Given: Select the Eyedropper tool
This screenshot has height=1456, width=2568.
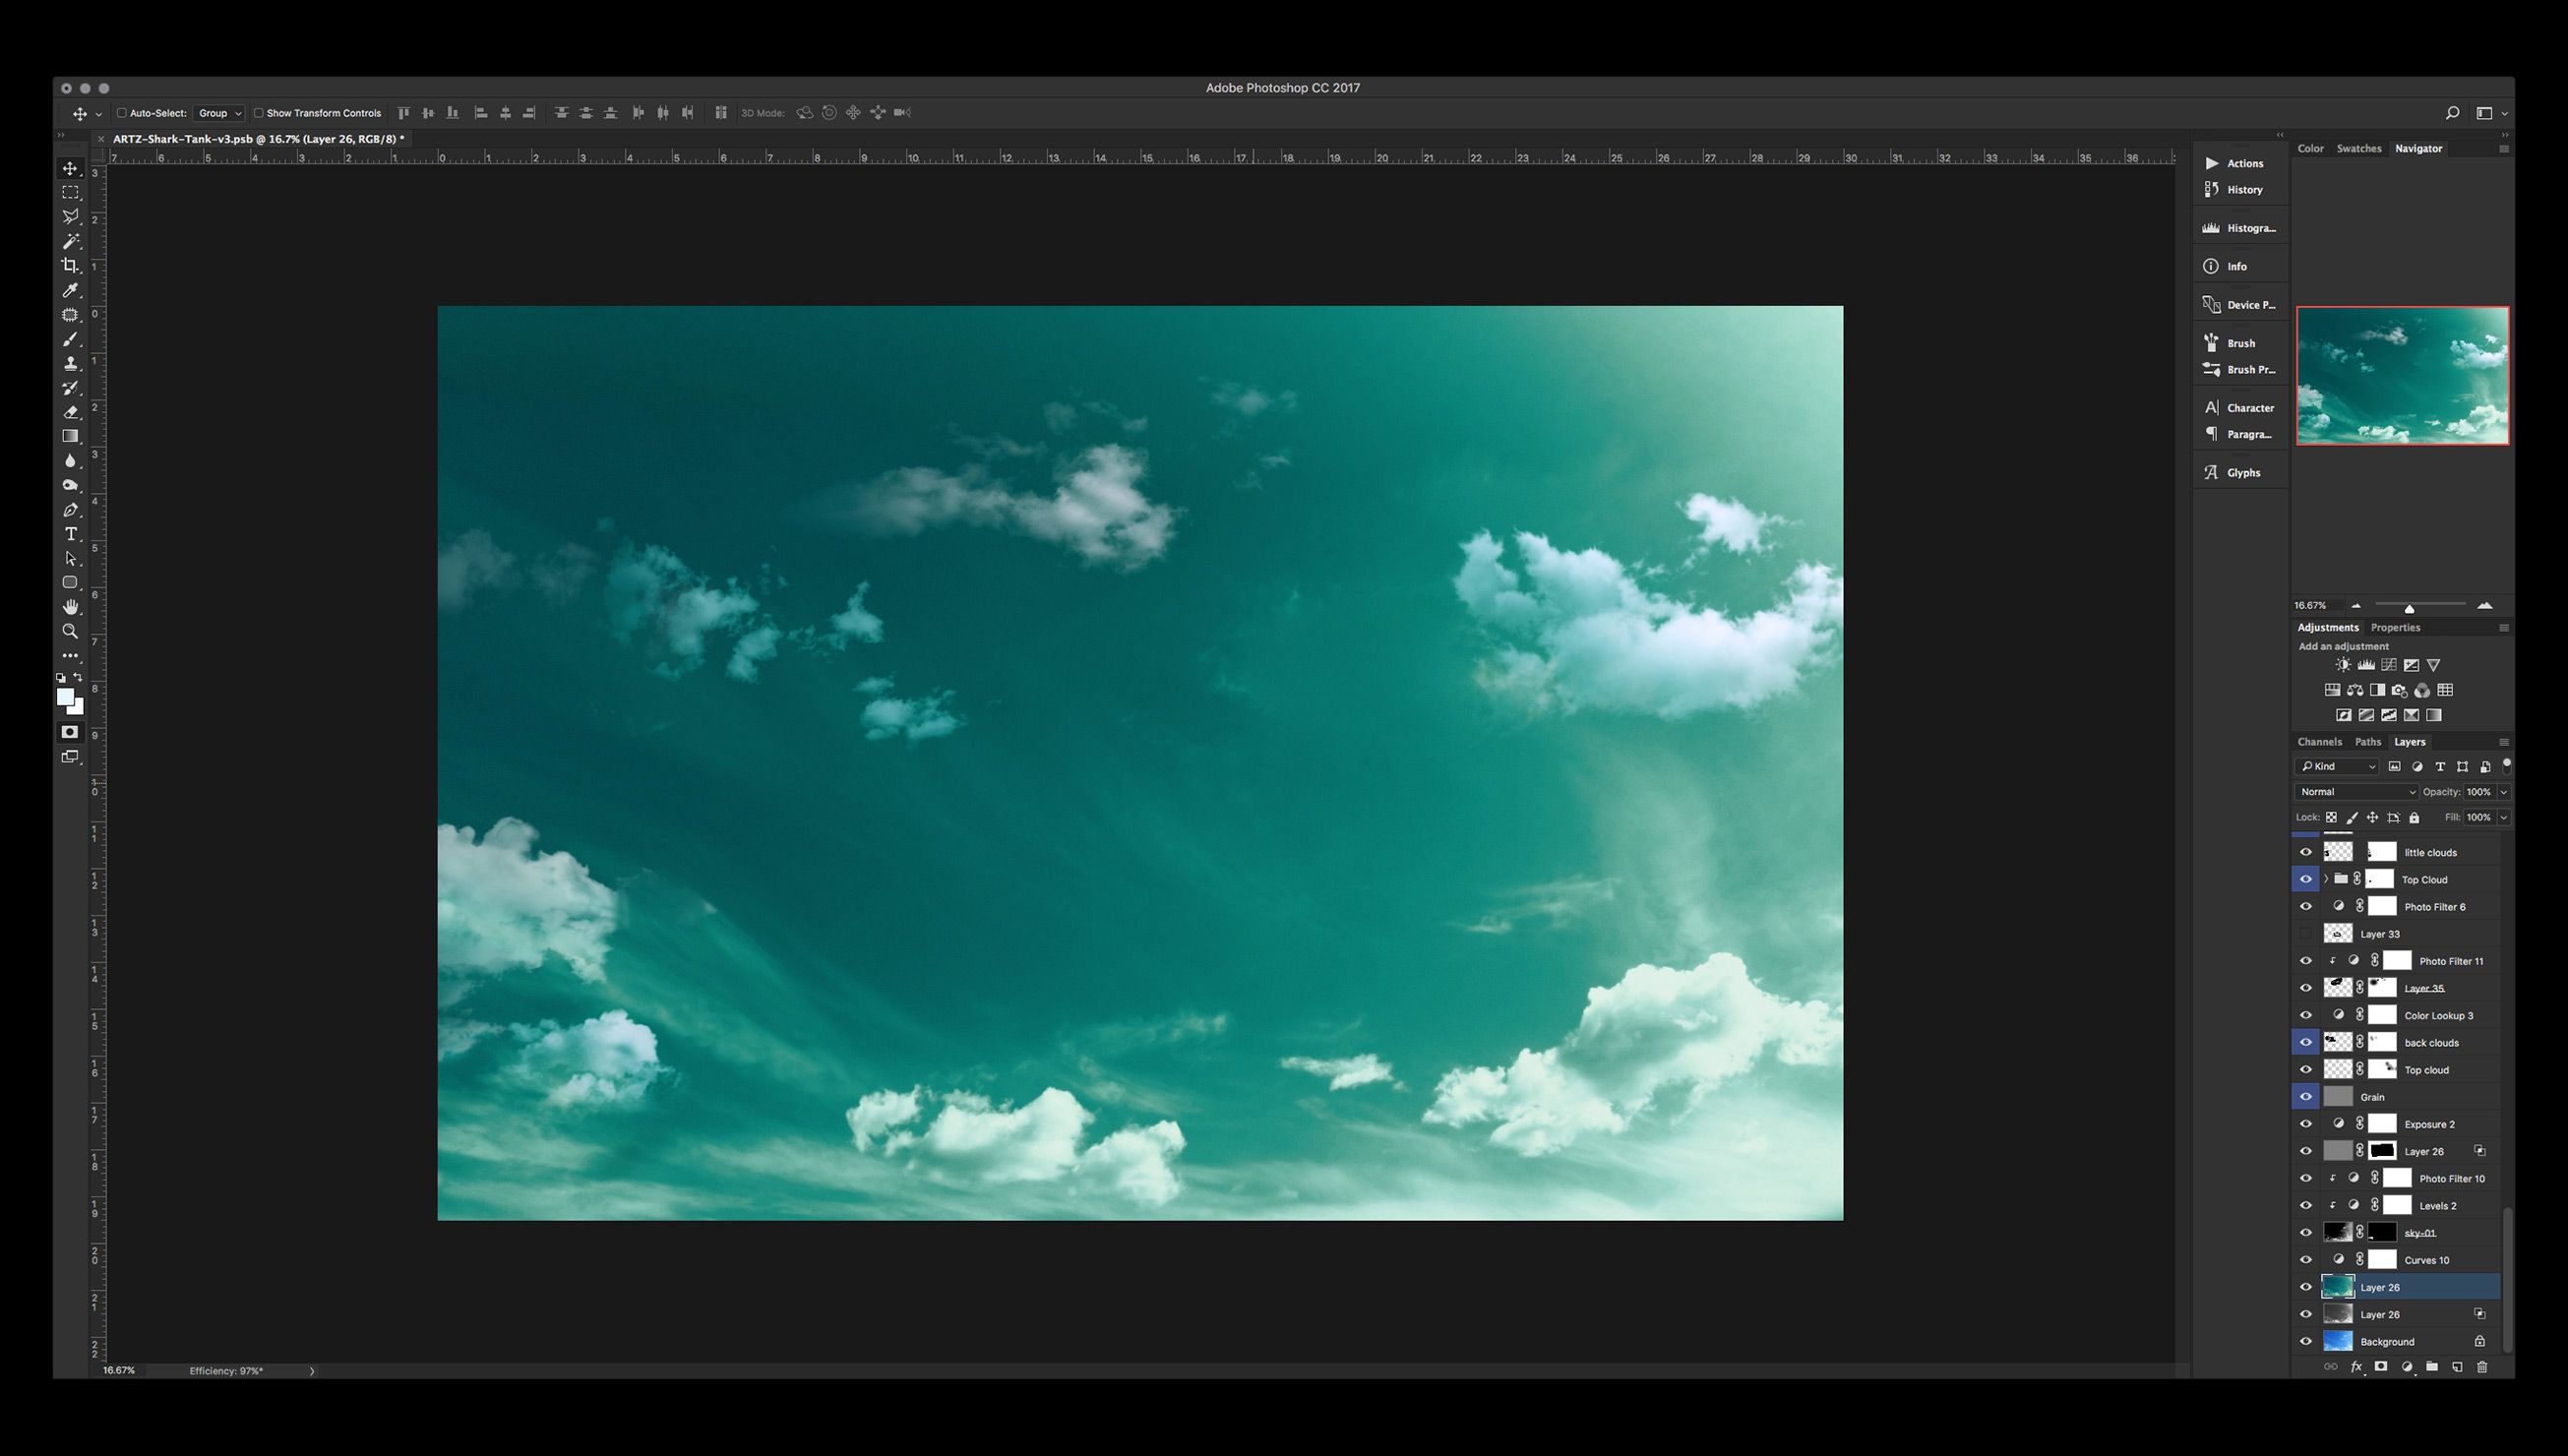Looking at the screenshot, I should click(x=70, y=290).
